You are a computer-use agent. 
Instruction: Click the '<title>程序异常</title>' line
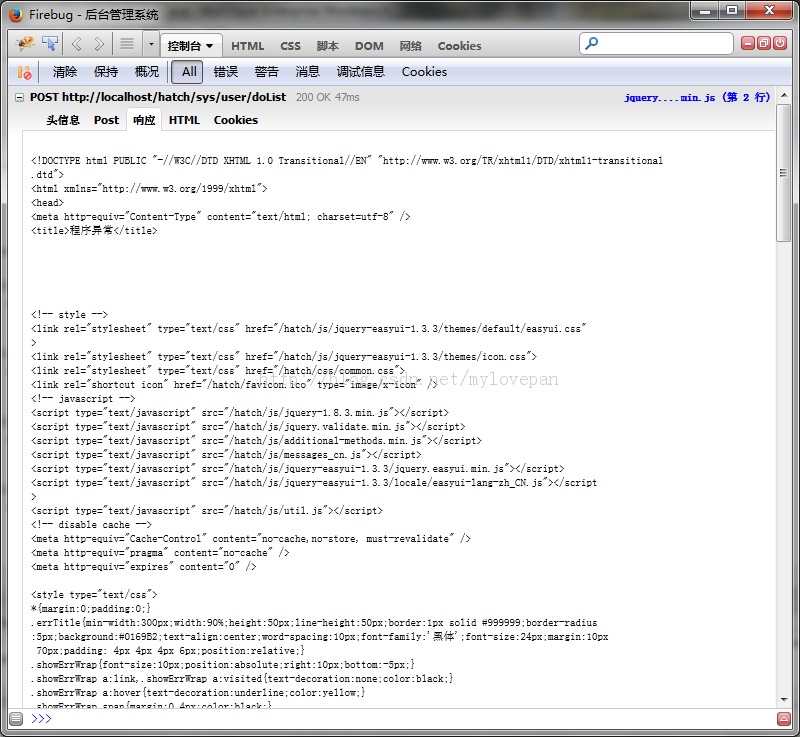point(94,231)
